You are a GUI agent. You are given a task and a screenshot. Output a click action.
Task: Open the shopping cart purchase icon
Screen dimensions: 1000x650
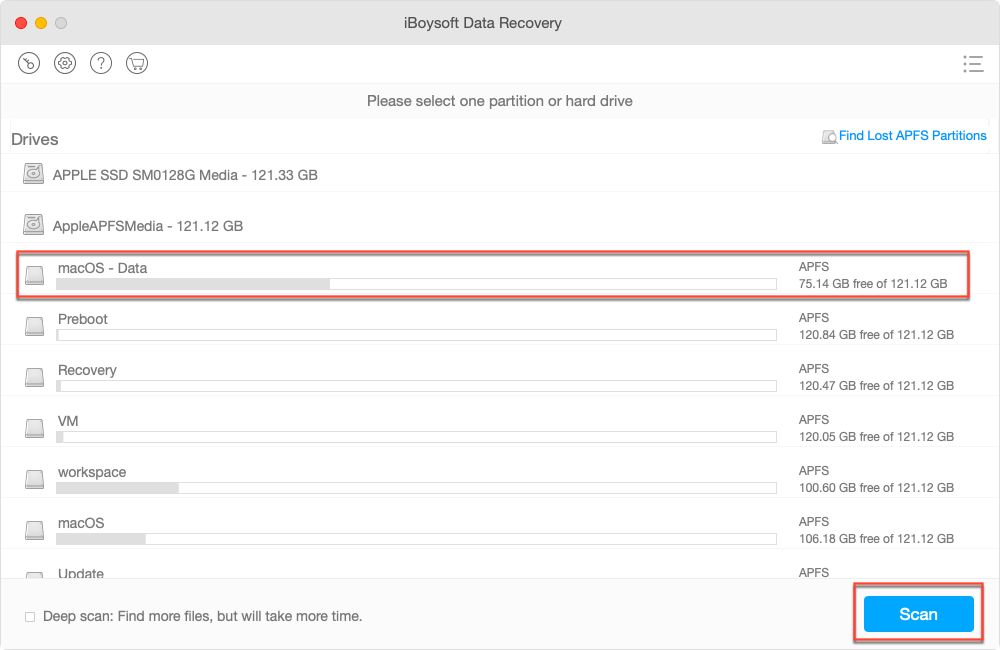tap(136, 62)
